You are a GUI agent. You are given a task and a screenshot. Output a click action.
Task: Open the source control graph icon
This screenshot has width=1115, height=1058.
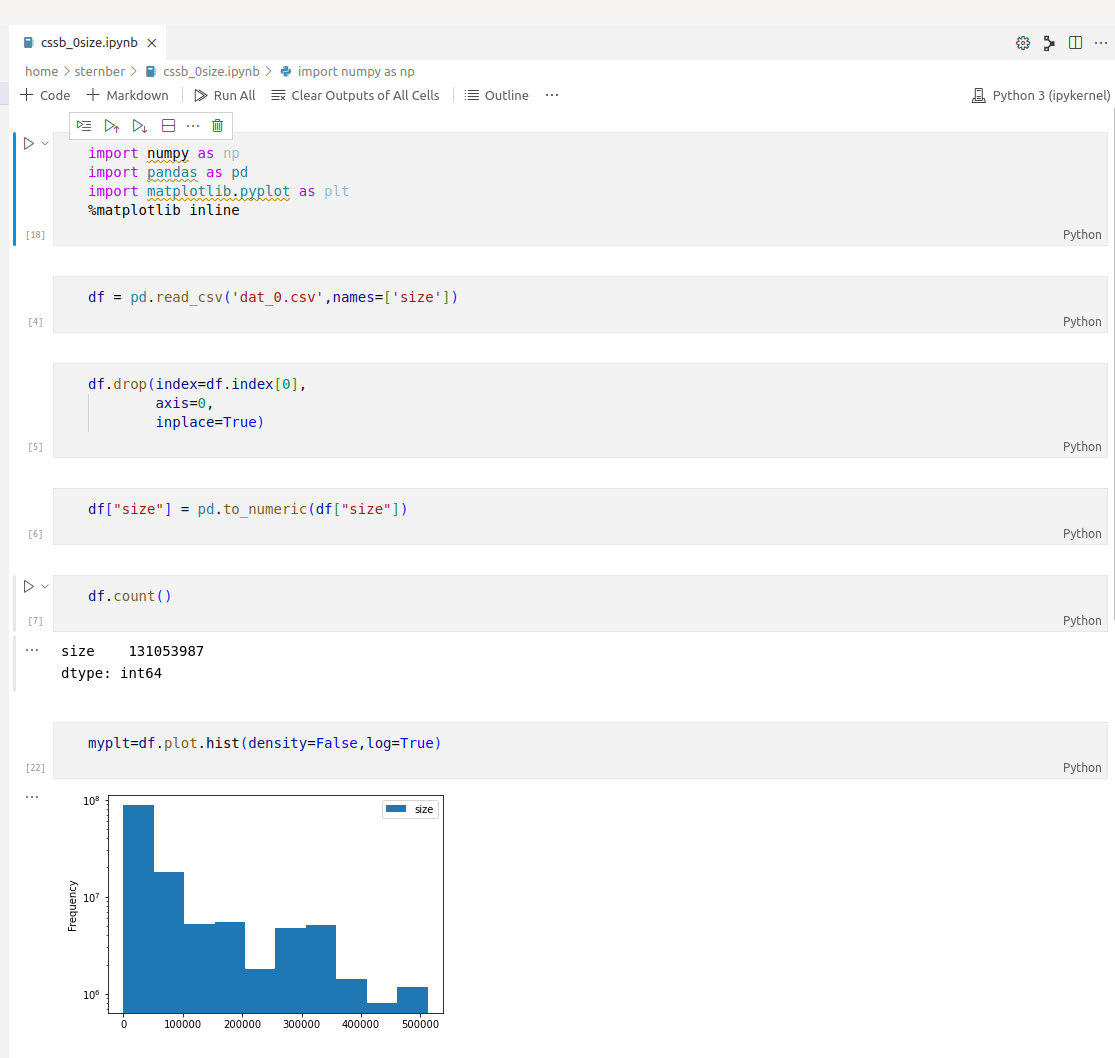click(1049, 43)
